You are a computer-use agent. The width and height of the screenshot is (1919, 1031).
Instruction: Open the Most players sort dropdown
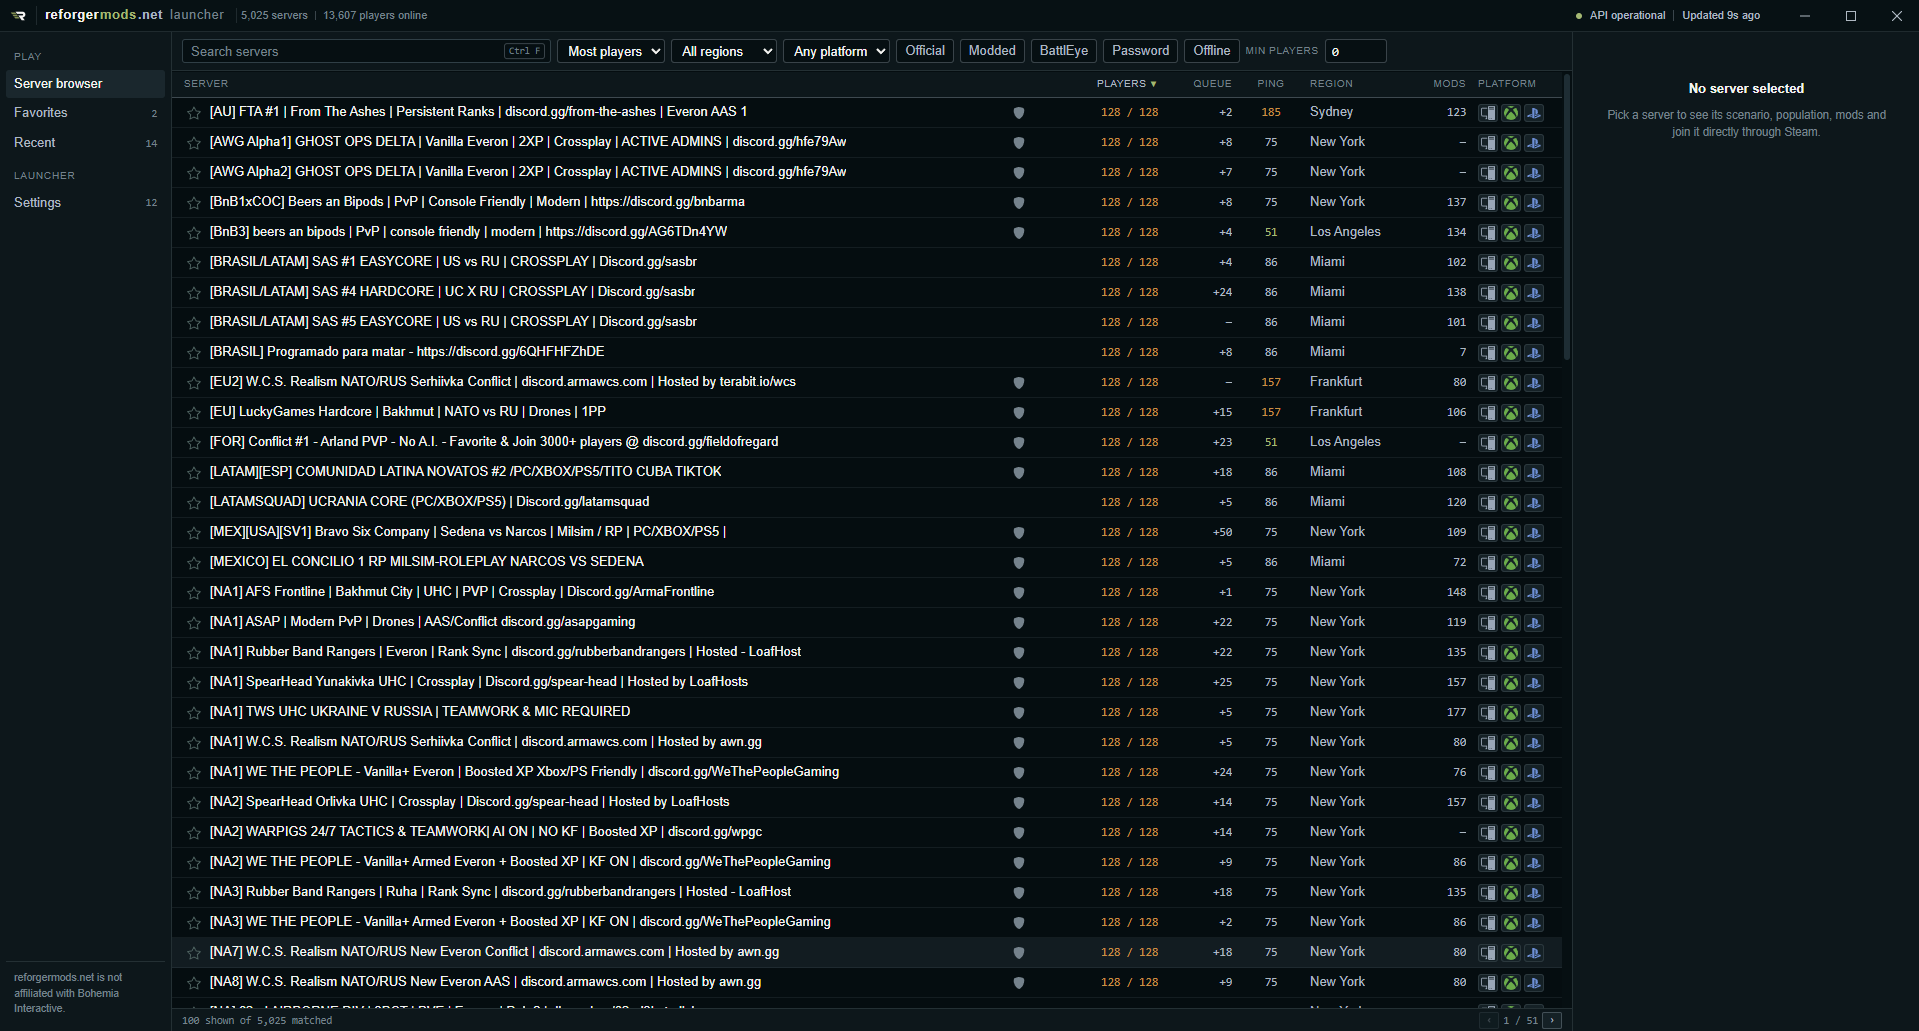click(x=611, y=51)
